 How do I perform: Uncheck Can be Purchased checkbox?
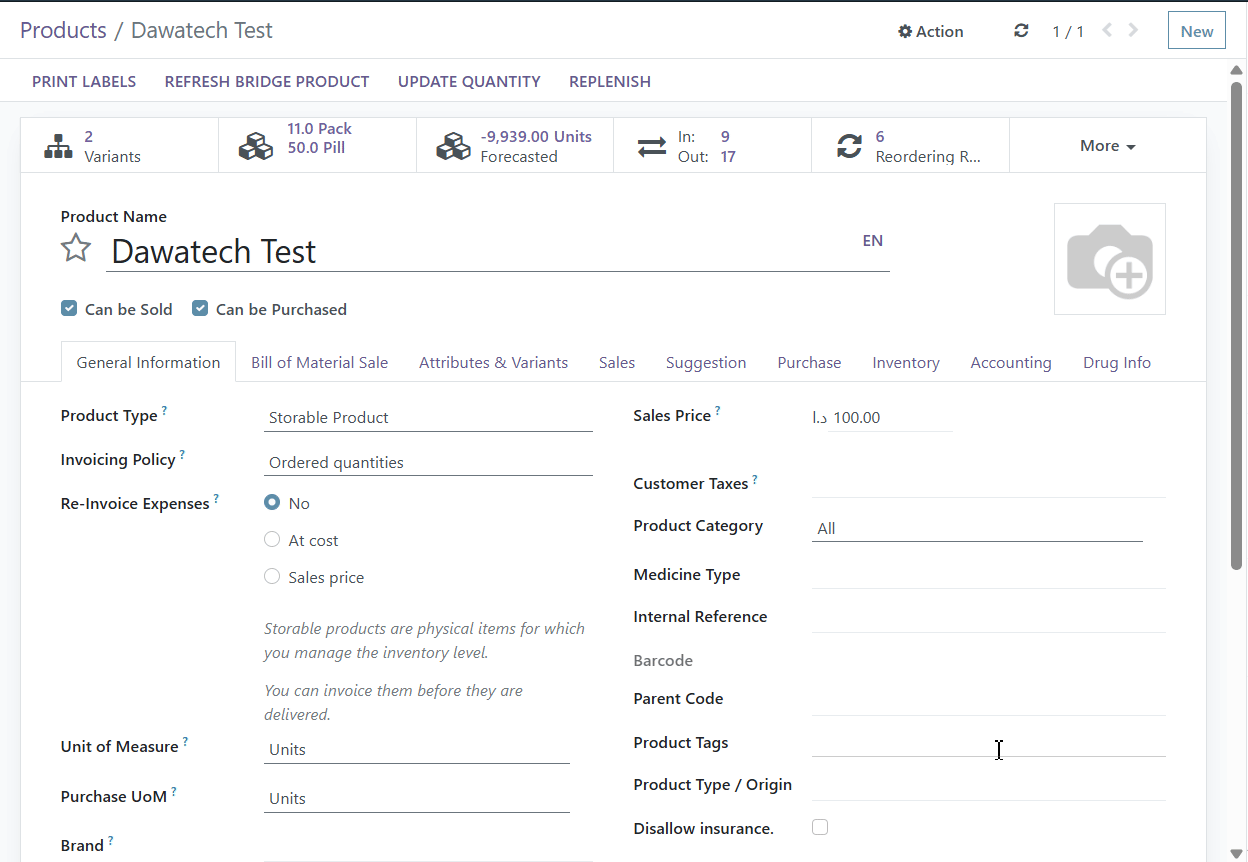(200, 309)
